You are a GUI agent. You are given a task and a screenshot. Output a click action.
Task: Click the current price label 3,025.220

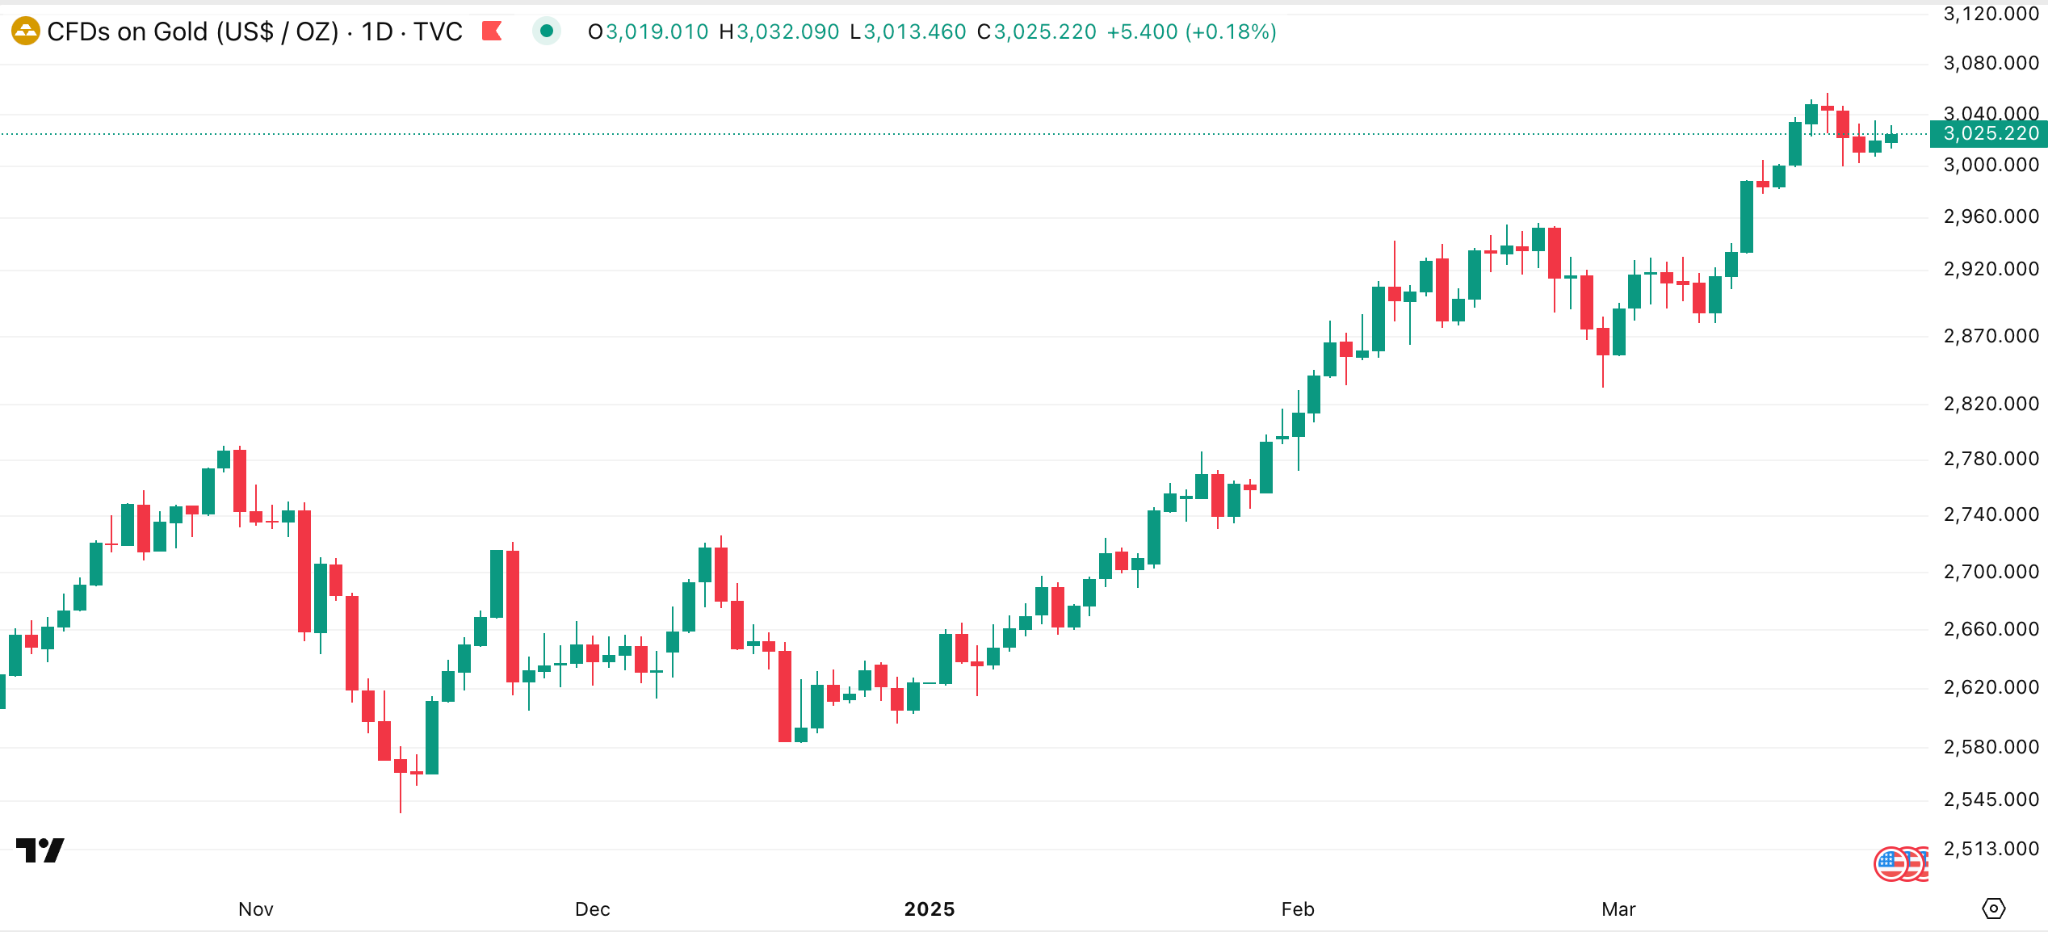coord(1990,134)
